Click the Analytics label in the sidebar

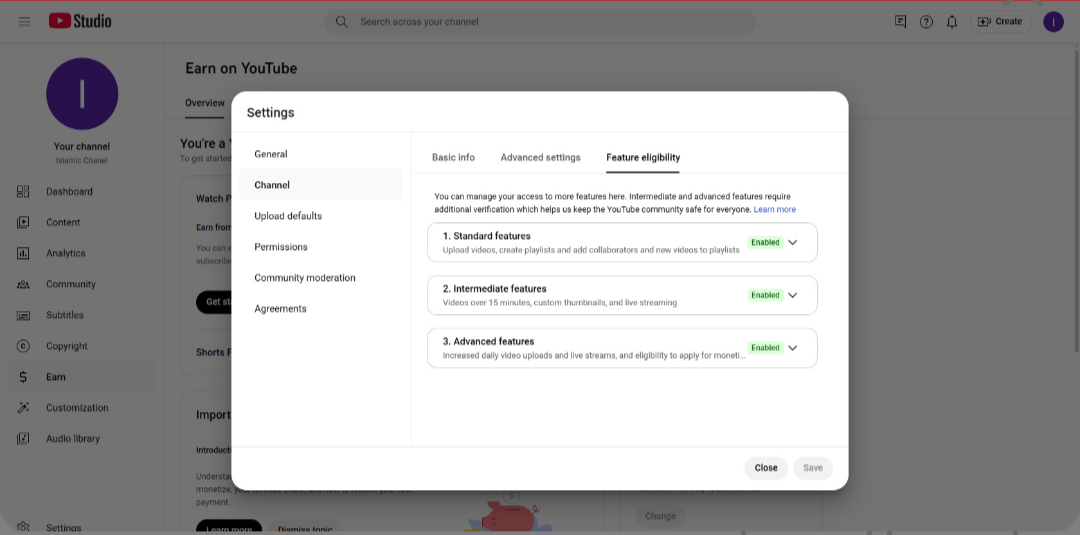66,253
